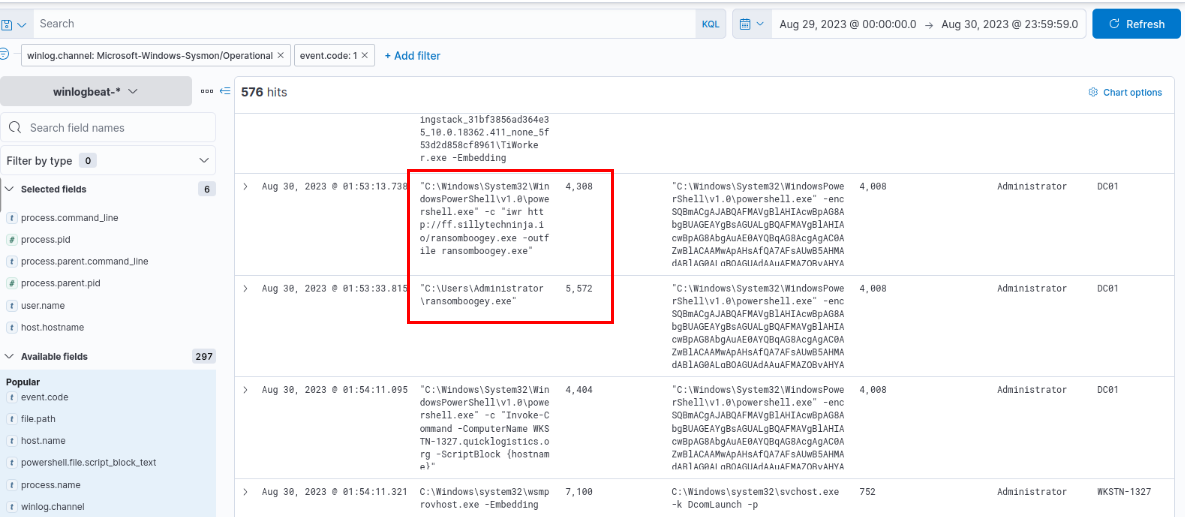Viewport: 1185px width, 517px height.
Task: Select powershell.file.script_block_text field
Action: click(x=88, y=463)
